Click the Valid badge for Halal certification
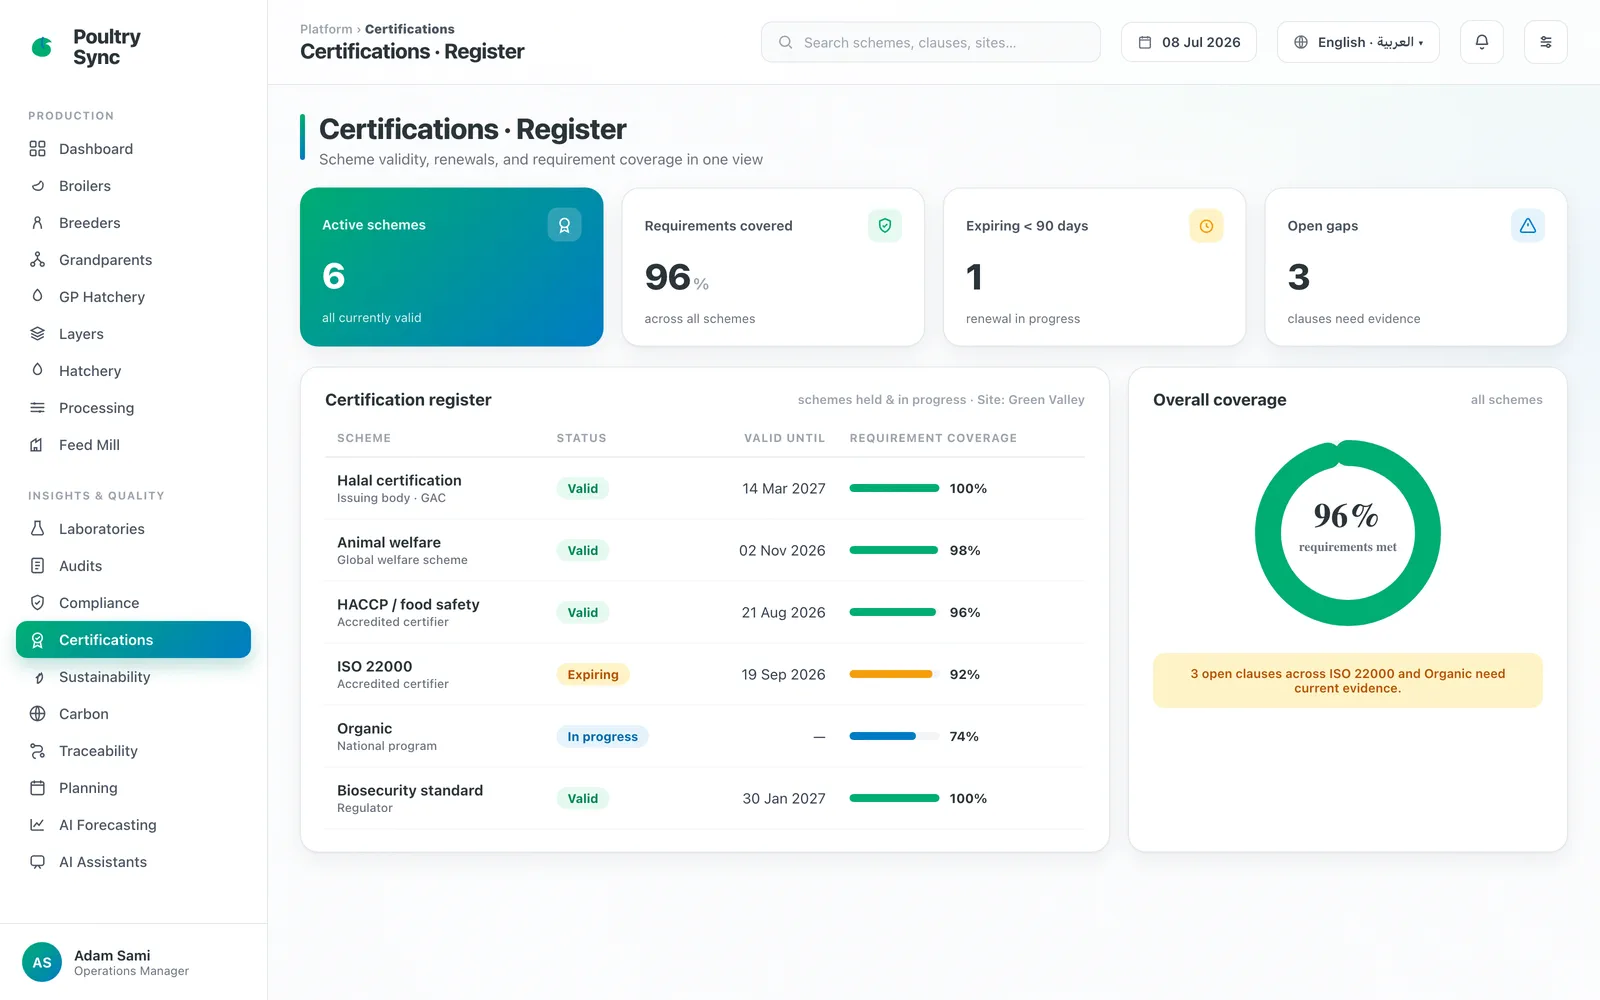The width and height of the screenshot is (1600, 1000). (x=583, y=489)
